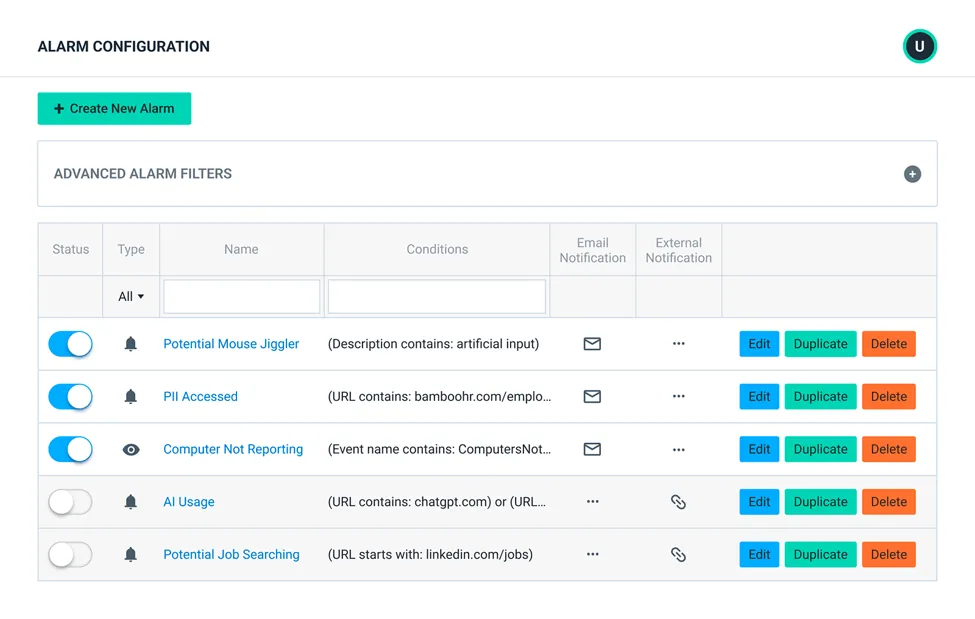Delete the AI Usage alarm
Image resolution: width=975 pixels, height=619 pixels.
(889, 501)
